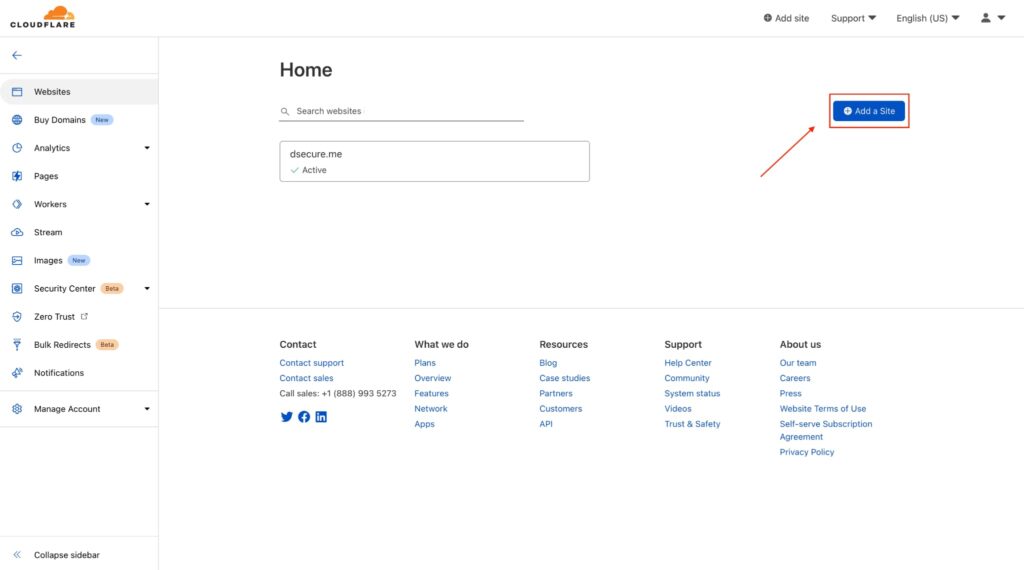Image resolution: width=1024 pixels, height=570 pixels.
Task: Click the collapse sidebar double-chevron icon
Action: tap(17, 555)
